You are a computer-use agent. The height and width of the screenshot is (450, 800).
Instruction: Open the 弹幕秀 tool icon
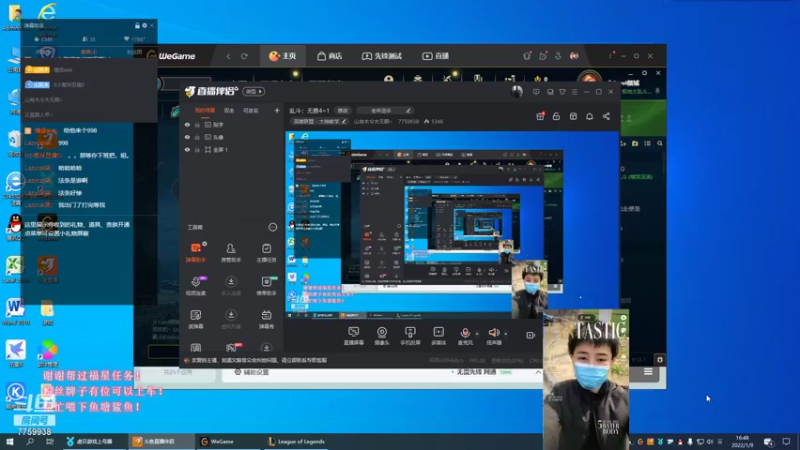[266, 319]
